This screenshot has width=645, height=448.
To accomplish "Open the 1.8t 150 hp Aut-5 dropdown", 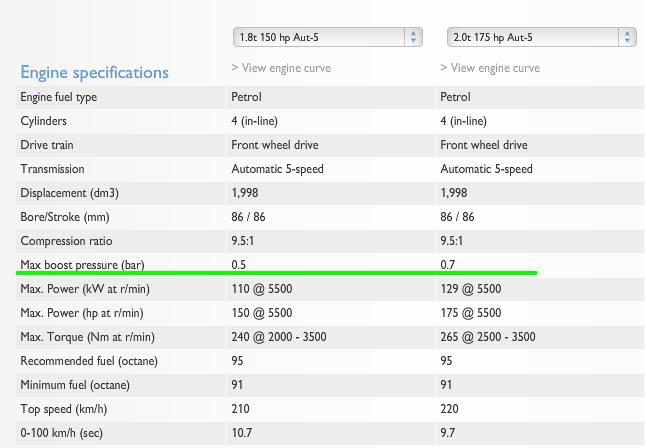I will pyautogui.click(x=320, y=37).
